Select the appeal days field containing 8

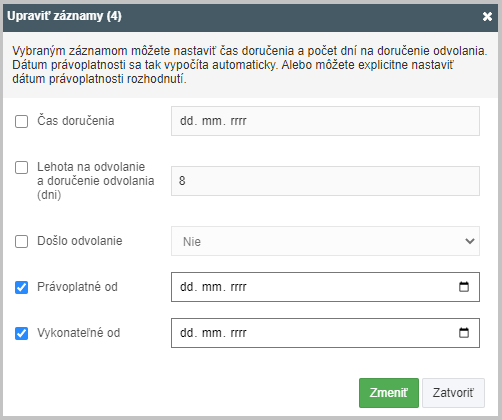325,181
